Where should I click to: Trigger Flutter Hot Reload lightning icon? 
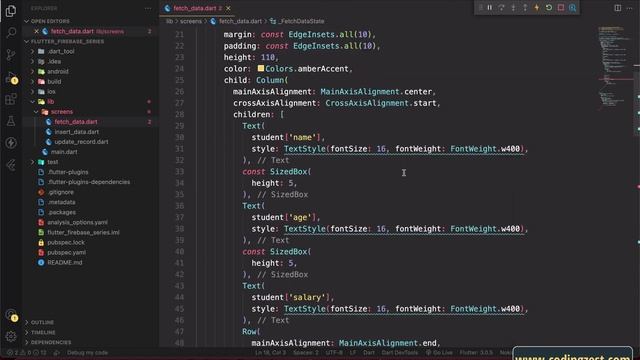[537, 8]
